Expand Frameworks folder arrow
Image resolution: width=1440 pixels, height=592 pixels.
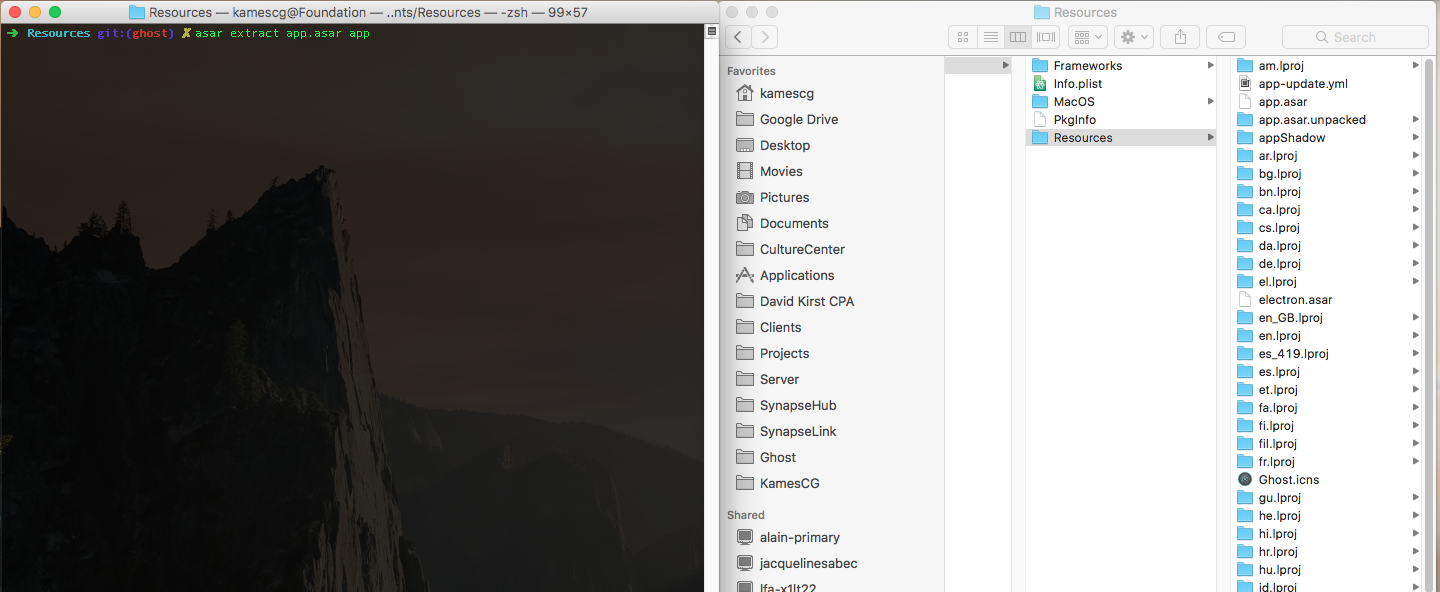[1210, 65]
